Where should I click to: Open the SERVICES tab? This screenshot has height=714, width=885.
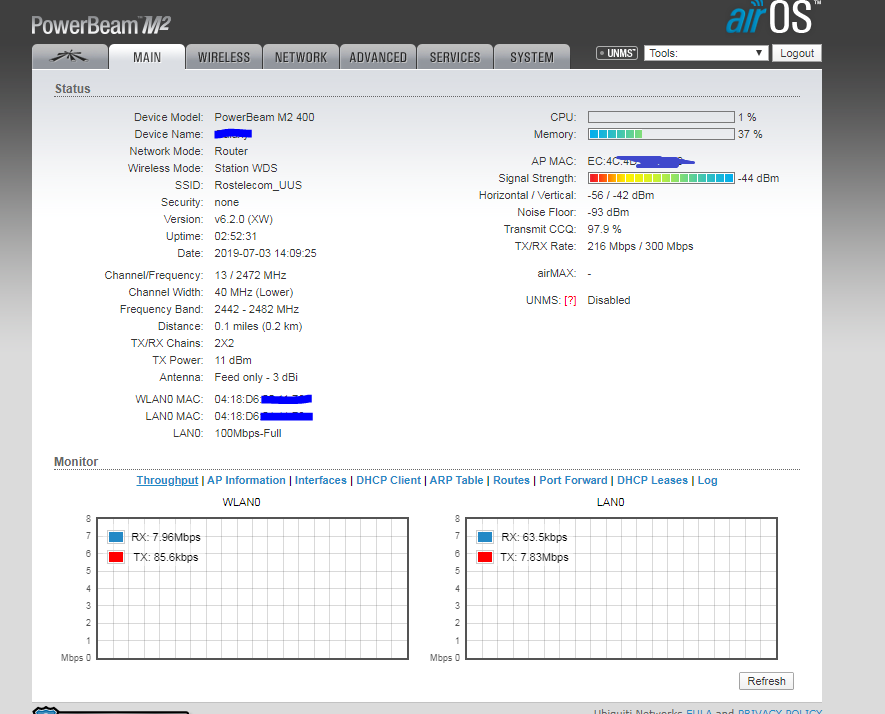pyautogui.click(x=455, y=56)
